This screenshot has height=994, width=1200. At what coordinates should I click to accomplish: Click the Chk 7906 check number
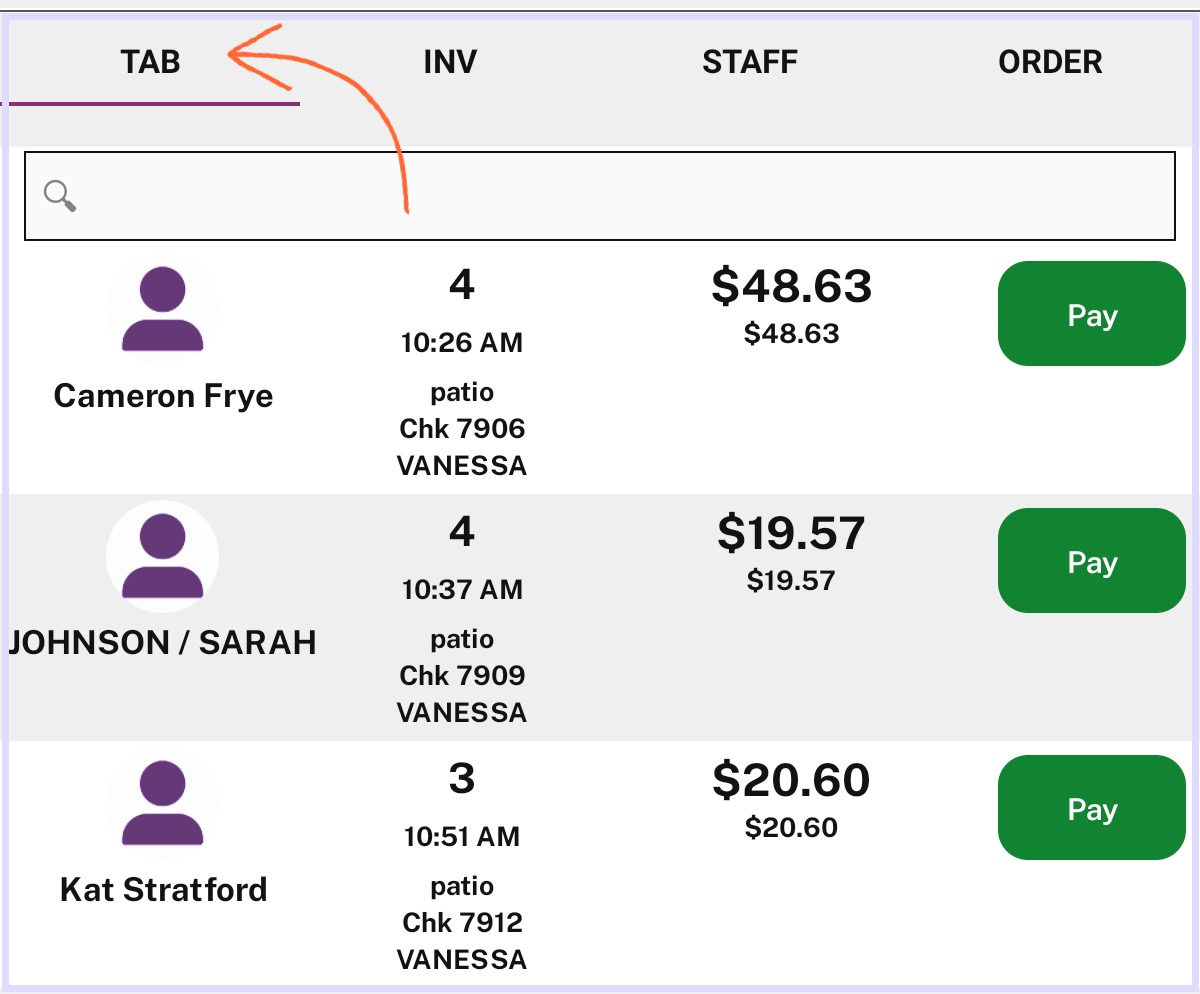[462, 429]
